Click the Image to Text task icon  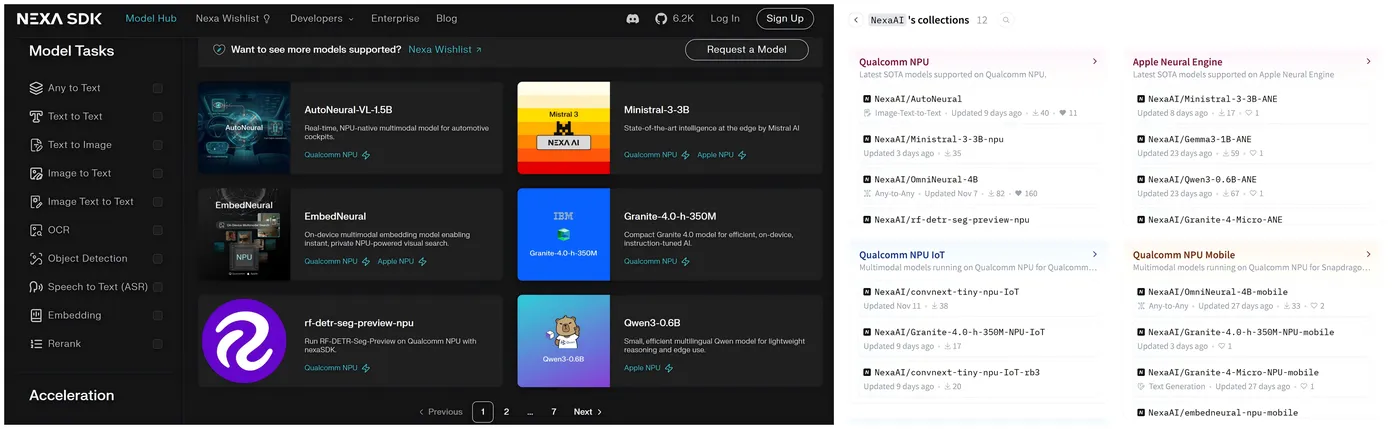pyautogui.click(x=36, y=173)
